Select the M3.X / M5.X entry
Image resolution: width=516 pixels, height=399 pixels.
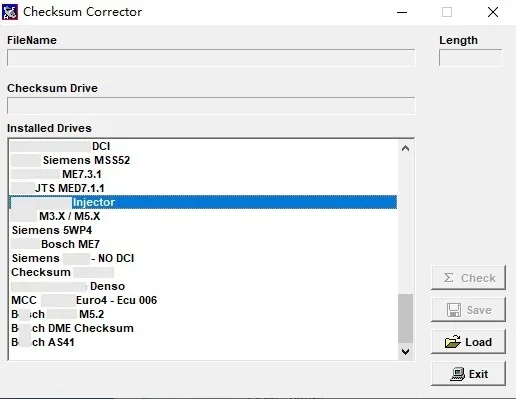tap(203, 216)
